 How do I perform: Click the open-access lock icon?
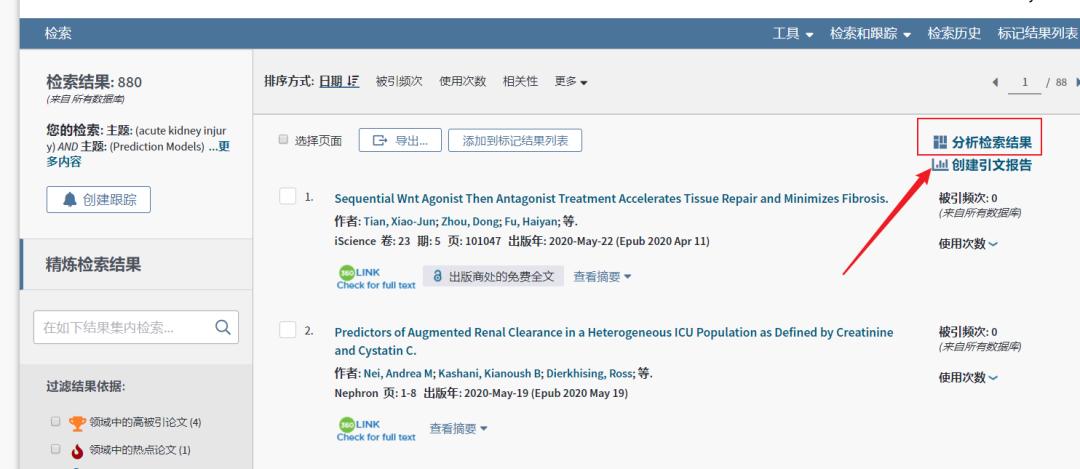pyautogui.click(x=437, y=276)
